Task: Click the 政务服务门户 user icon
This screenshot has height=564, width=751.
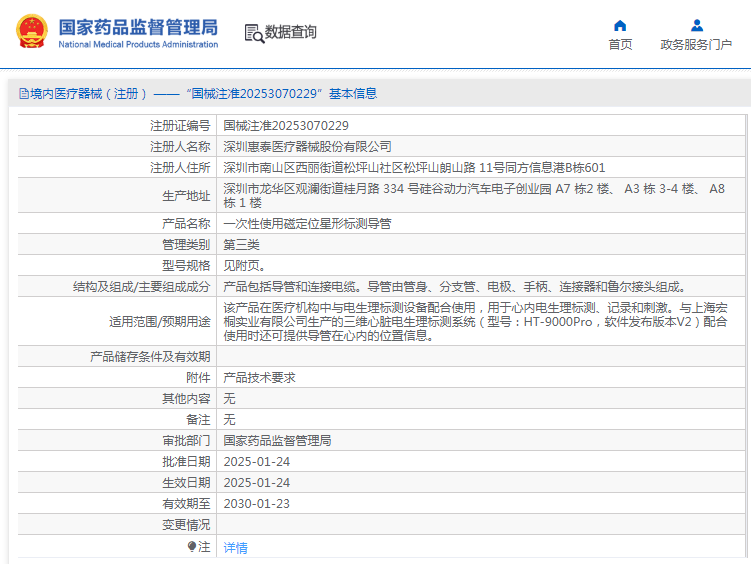Action: coord(696,25)
